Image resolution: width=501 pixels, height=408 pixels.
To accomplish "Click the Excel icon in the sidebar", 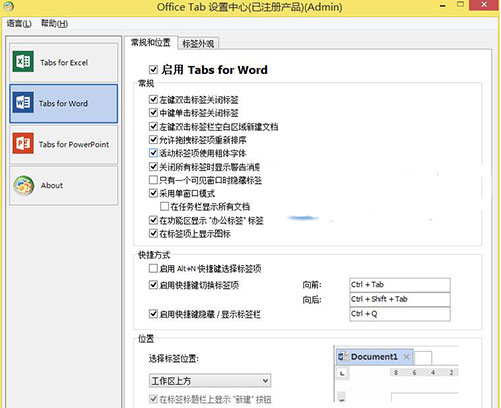I will pyautogui.click(x=23, y=61).
